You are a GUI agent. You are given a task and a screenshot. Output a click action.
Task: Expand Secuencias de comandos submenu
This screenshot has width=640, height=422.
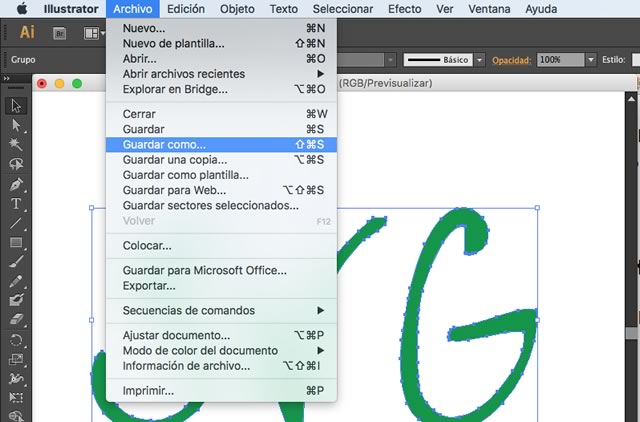click(x=221, y=311)
